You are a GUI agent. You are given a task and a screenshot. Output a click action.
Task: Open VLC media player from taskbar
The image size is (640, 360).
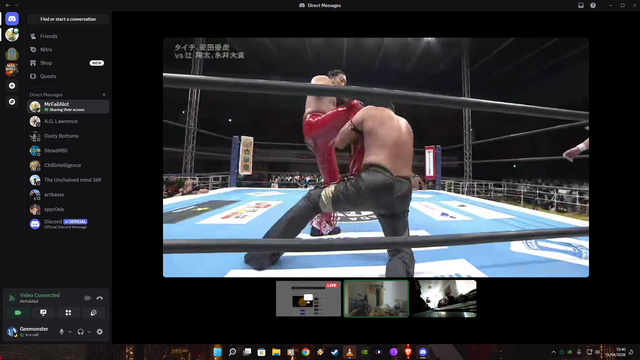[349, 352]
